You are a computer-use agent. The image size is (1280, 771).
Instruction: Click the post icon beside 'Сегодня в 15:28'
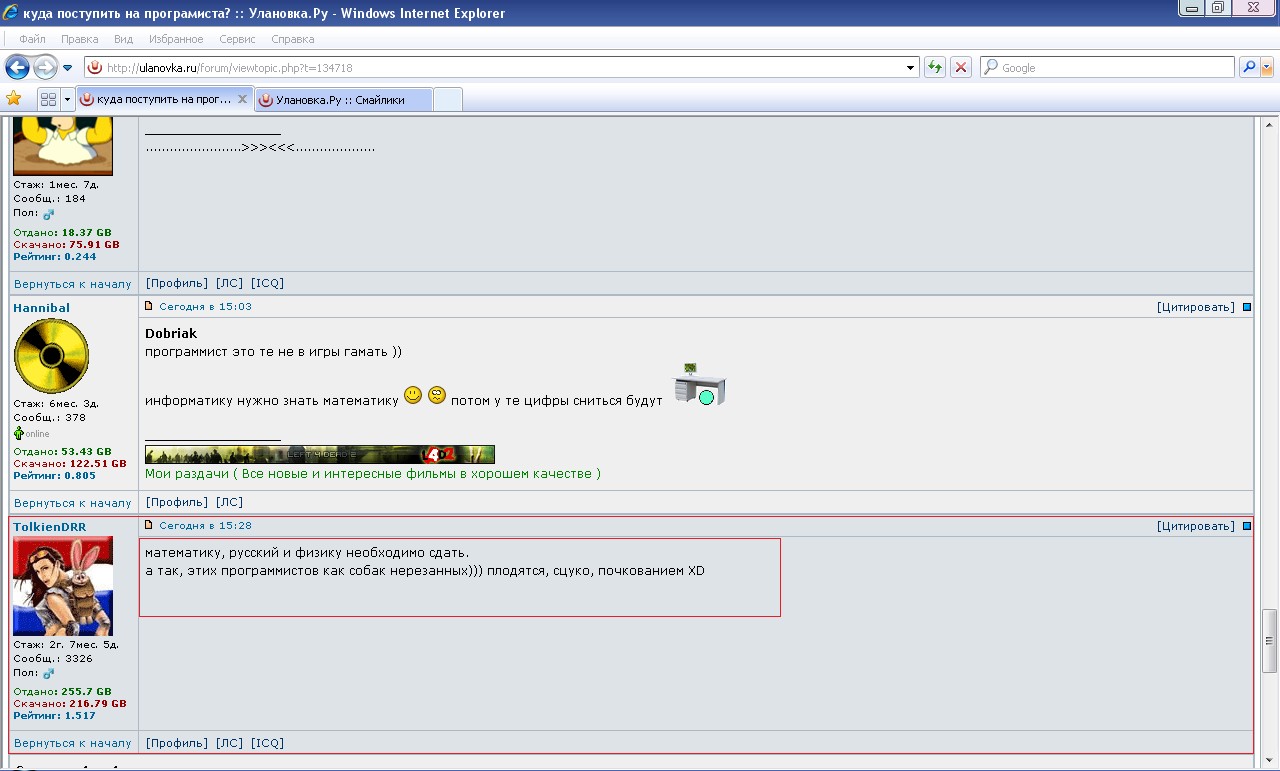pyautogui.click(x=150, y=525)
